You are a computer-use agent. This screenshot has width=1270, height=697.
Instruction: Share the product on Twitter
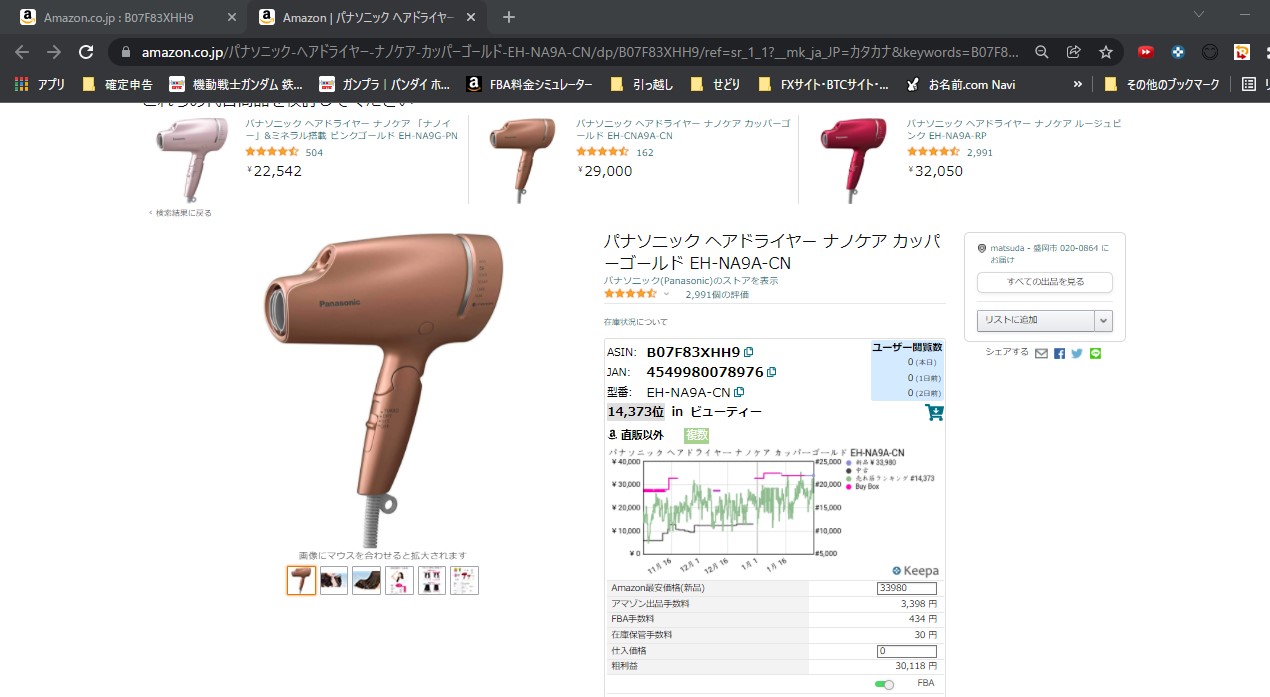click(1077, 353)
